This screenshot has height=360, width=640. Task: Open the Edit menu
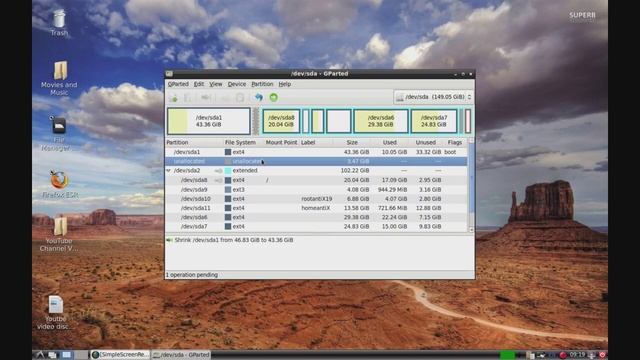coord(199,84)
